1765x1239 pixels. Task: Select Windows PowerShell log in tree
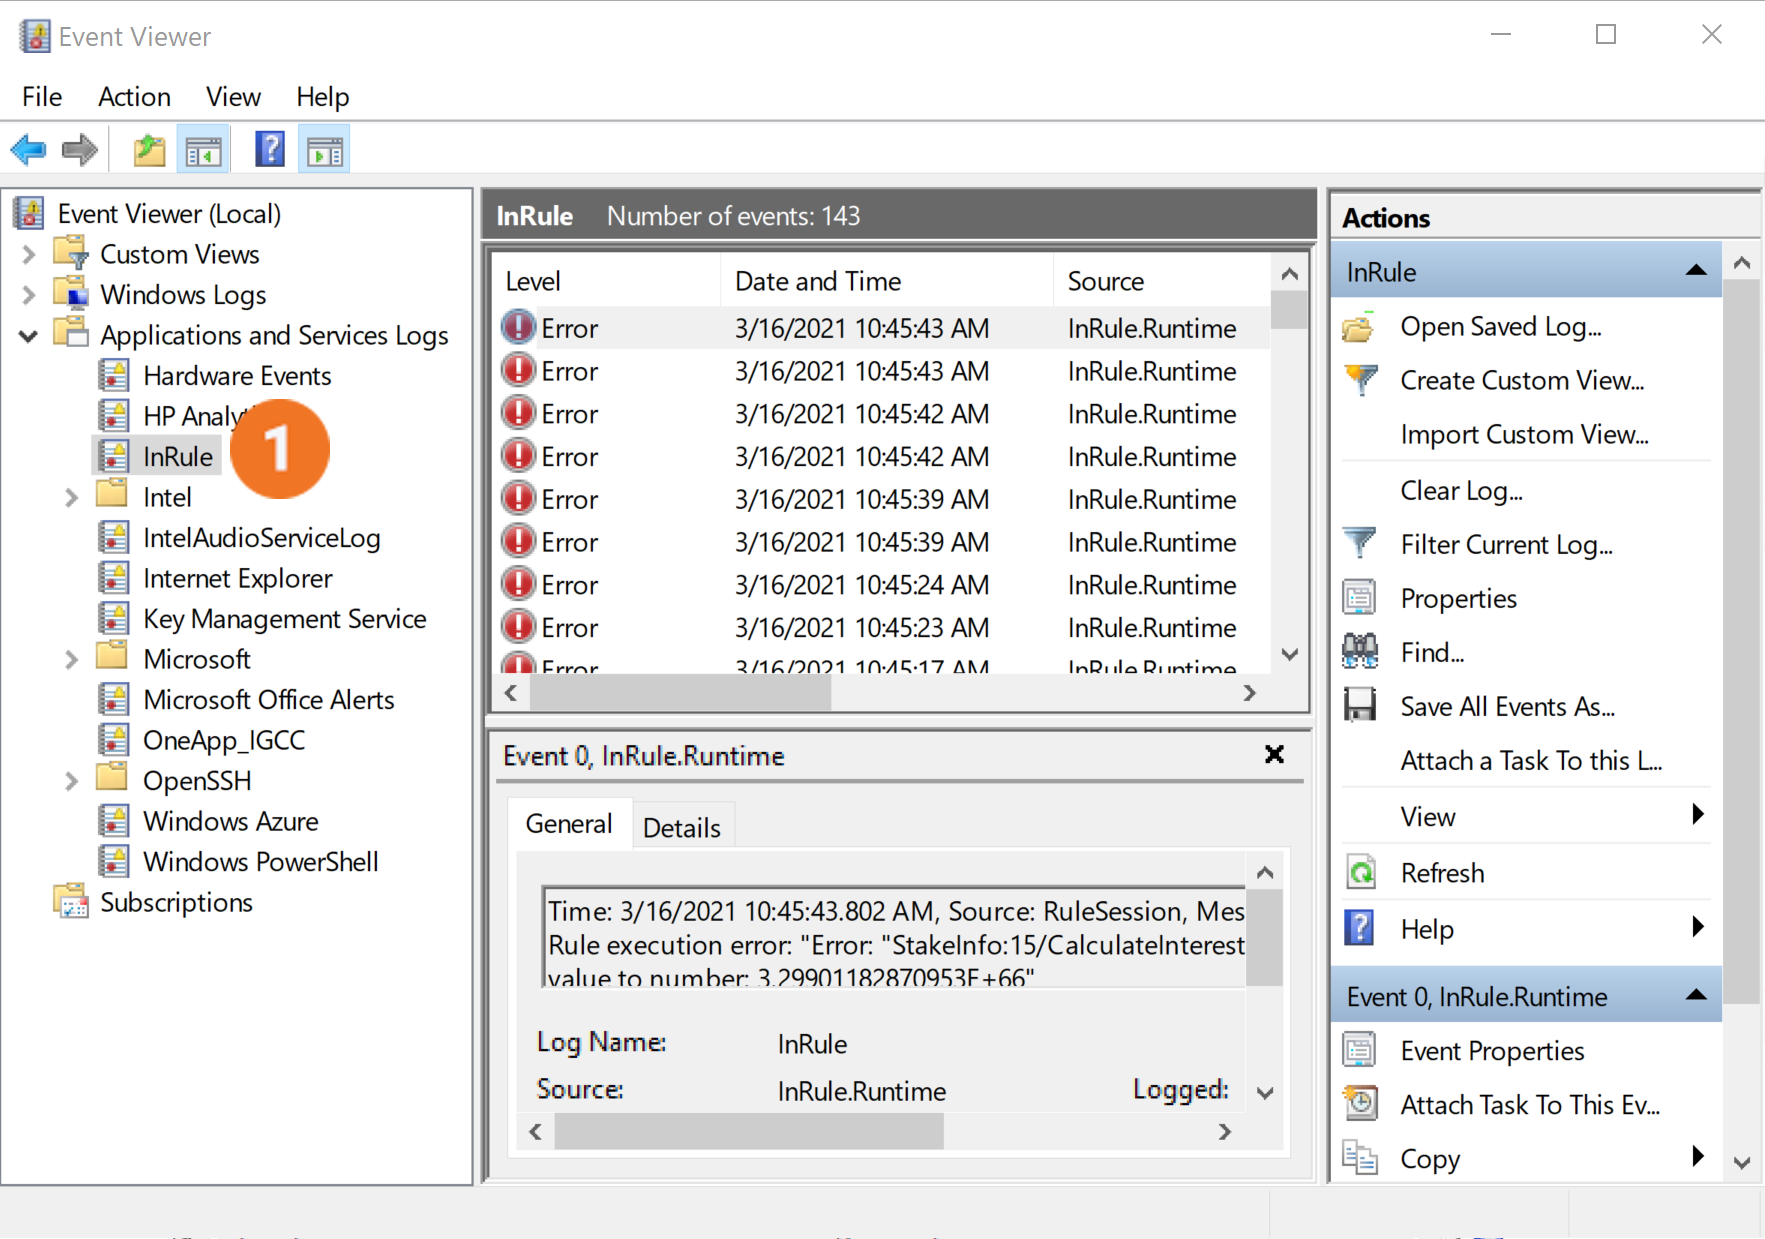click(x=260, y=862)
